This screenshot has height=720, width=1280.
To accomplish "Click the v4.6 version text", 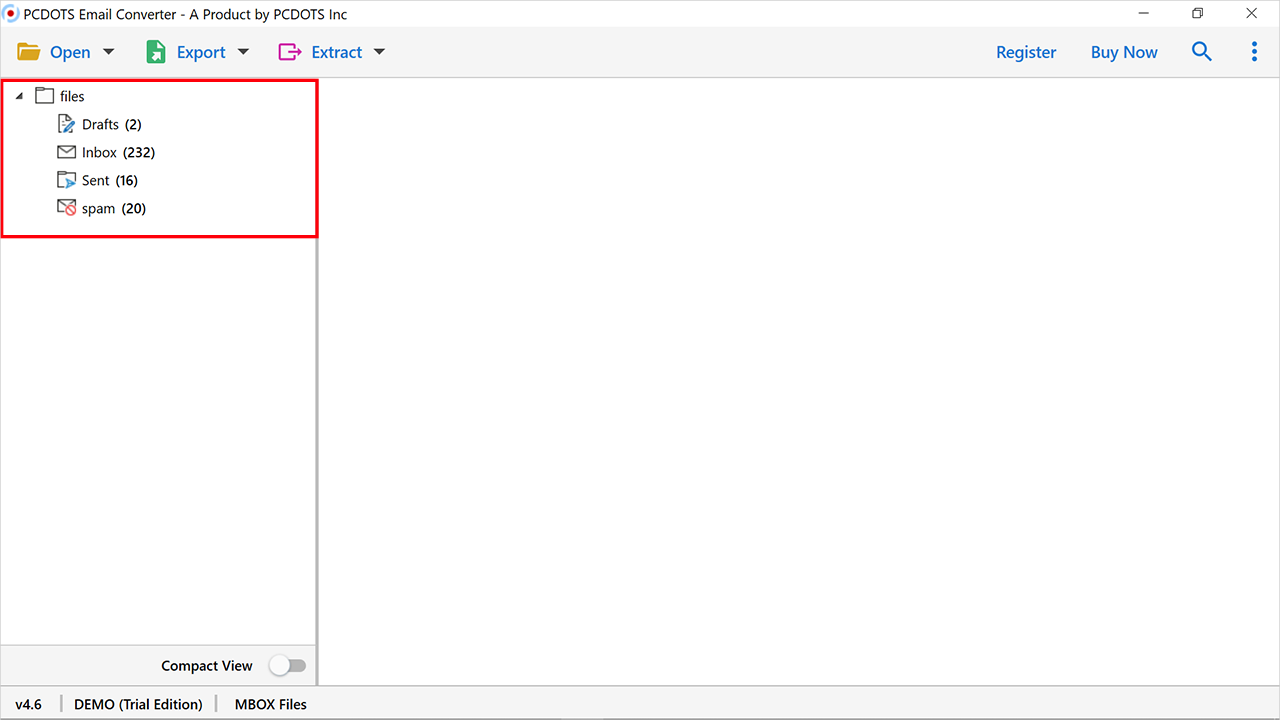I will 28,704.
